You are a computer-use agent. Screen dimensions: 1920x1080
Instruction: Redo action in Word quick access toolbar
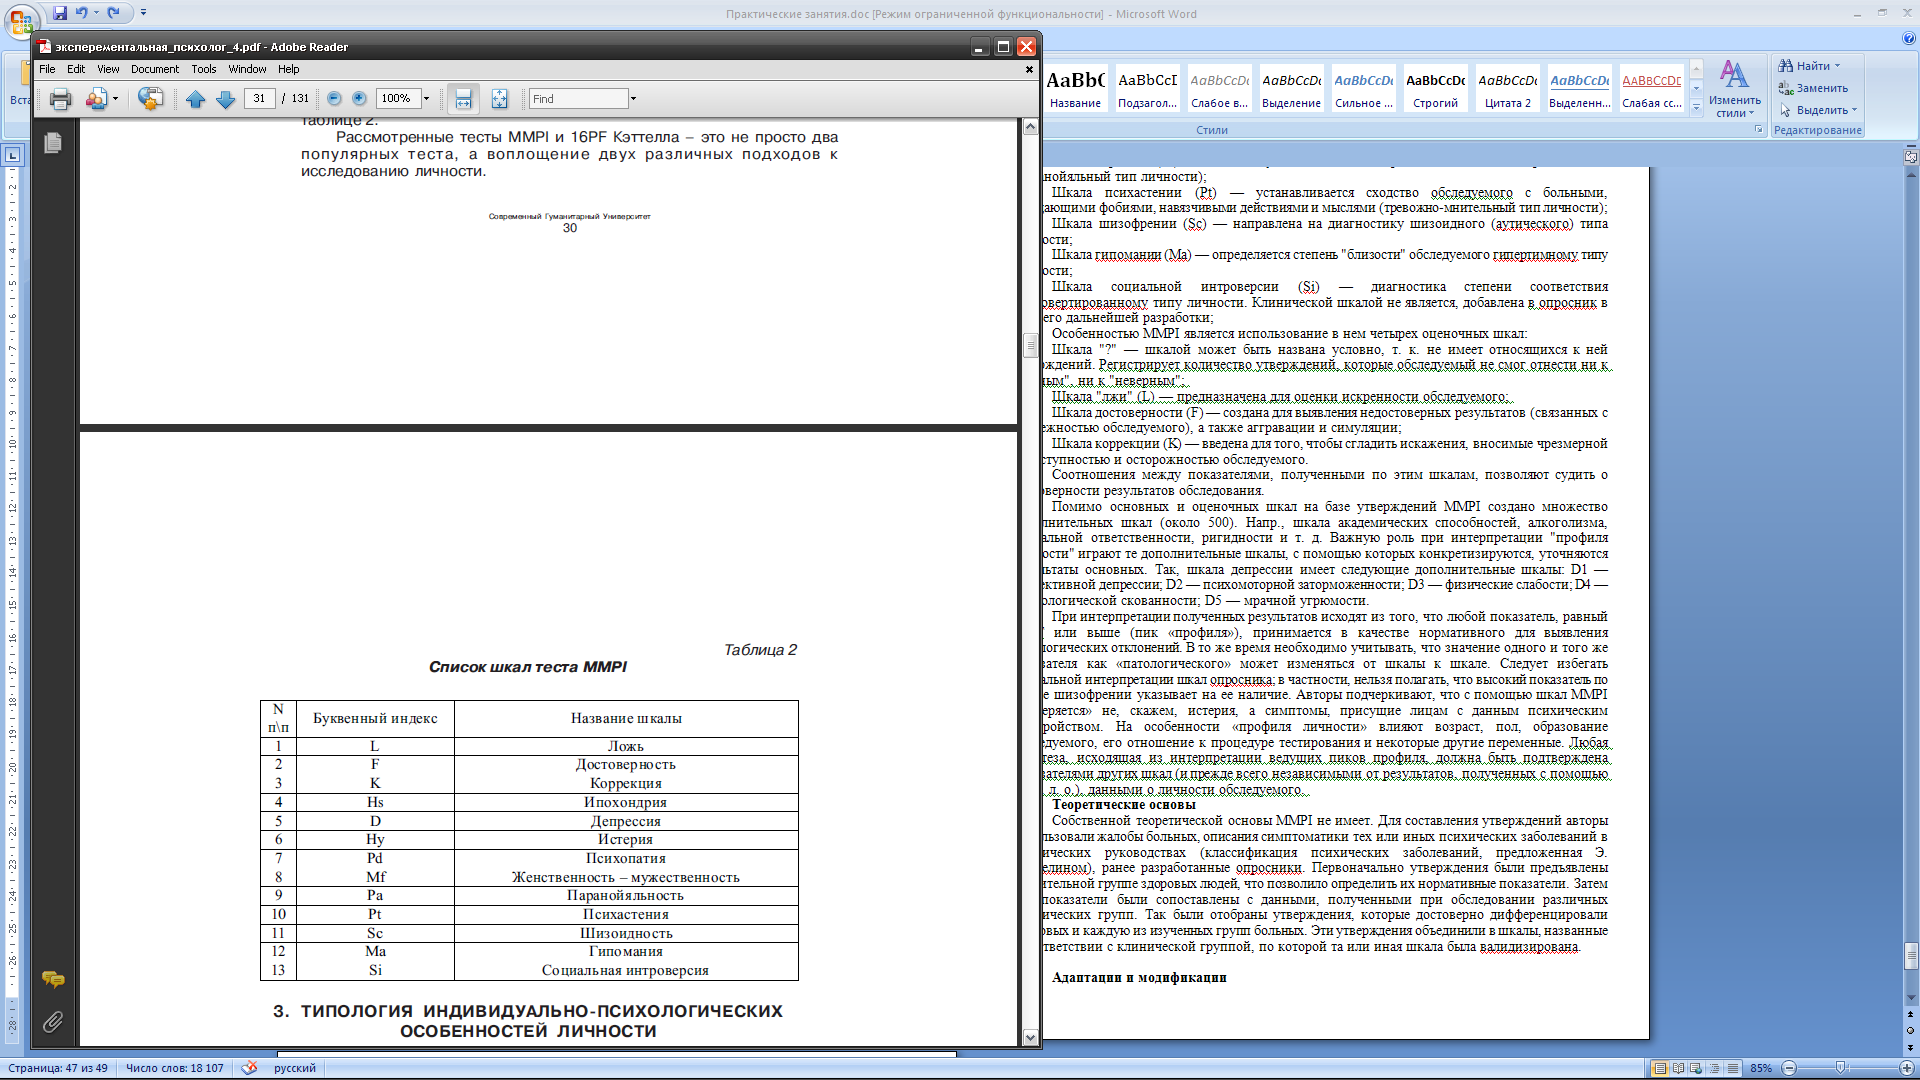[x=114, y=13]
